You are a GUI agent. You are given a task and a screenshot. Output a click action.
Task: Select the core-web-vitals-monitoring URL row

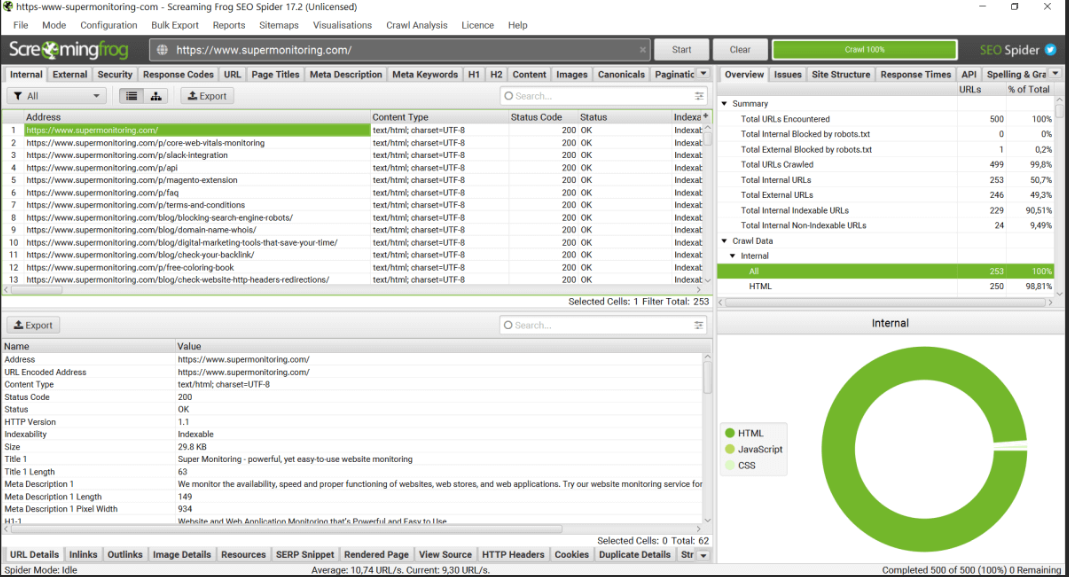(x=351, y=143)
